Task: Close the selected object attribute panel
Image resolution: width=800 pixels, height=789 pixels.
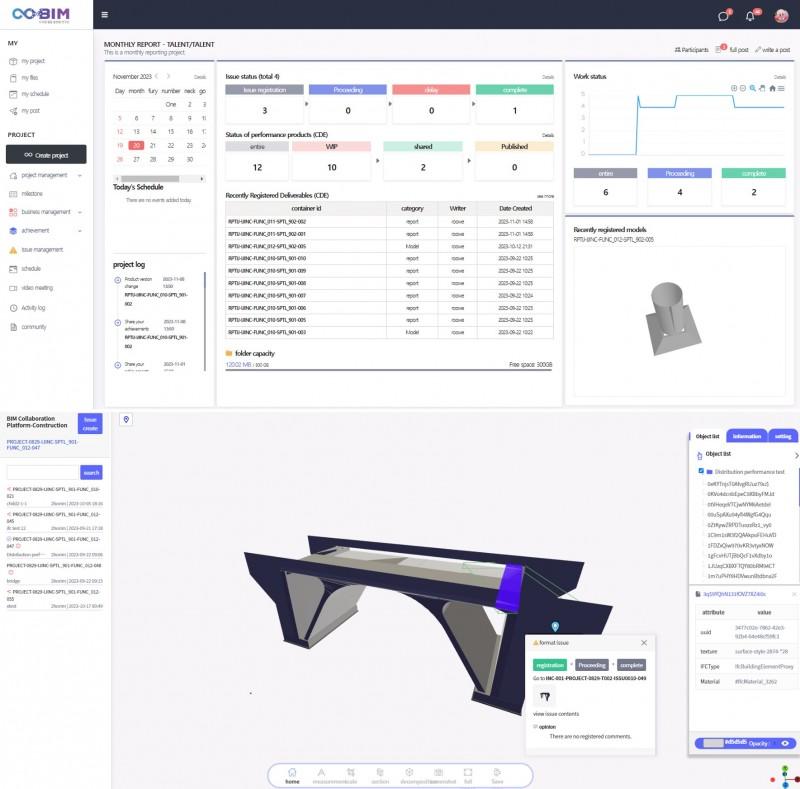Action: point(794,594)
